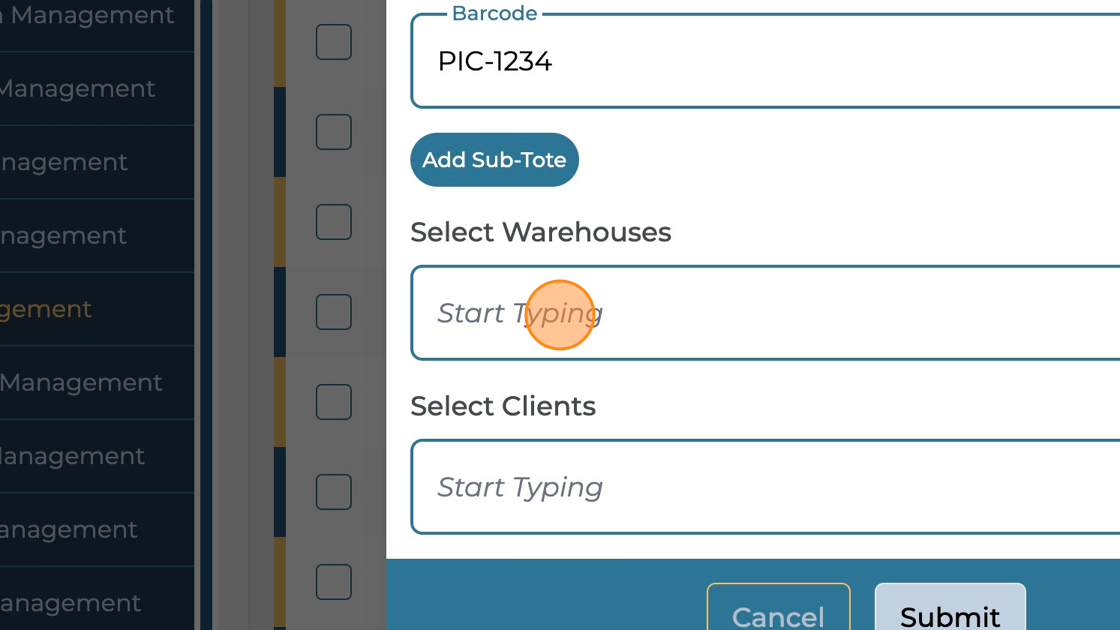This screenshot has height=630, width=1120.
Task: Tick the topmost row checkbox
Action: (x=334, y=42)
